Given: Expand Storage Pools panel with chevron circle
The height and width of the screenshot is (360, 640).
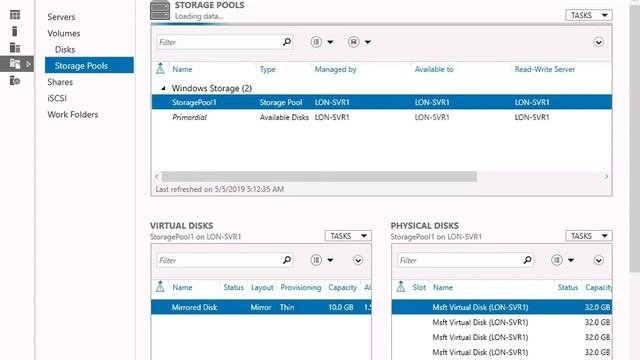Looking at the screenshot, I should coord(598,42).
